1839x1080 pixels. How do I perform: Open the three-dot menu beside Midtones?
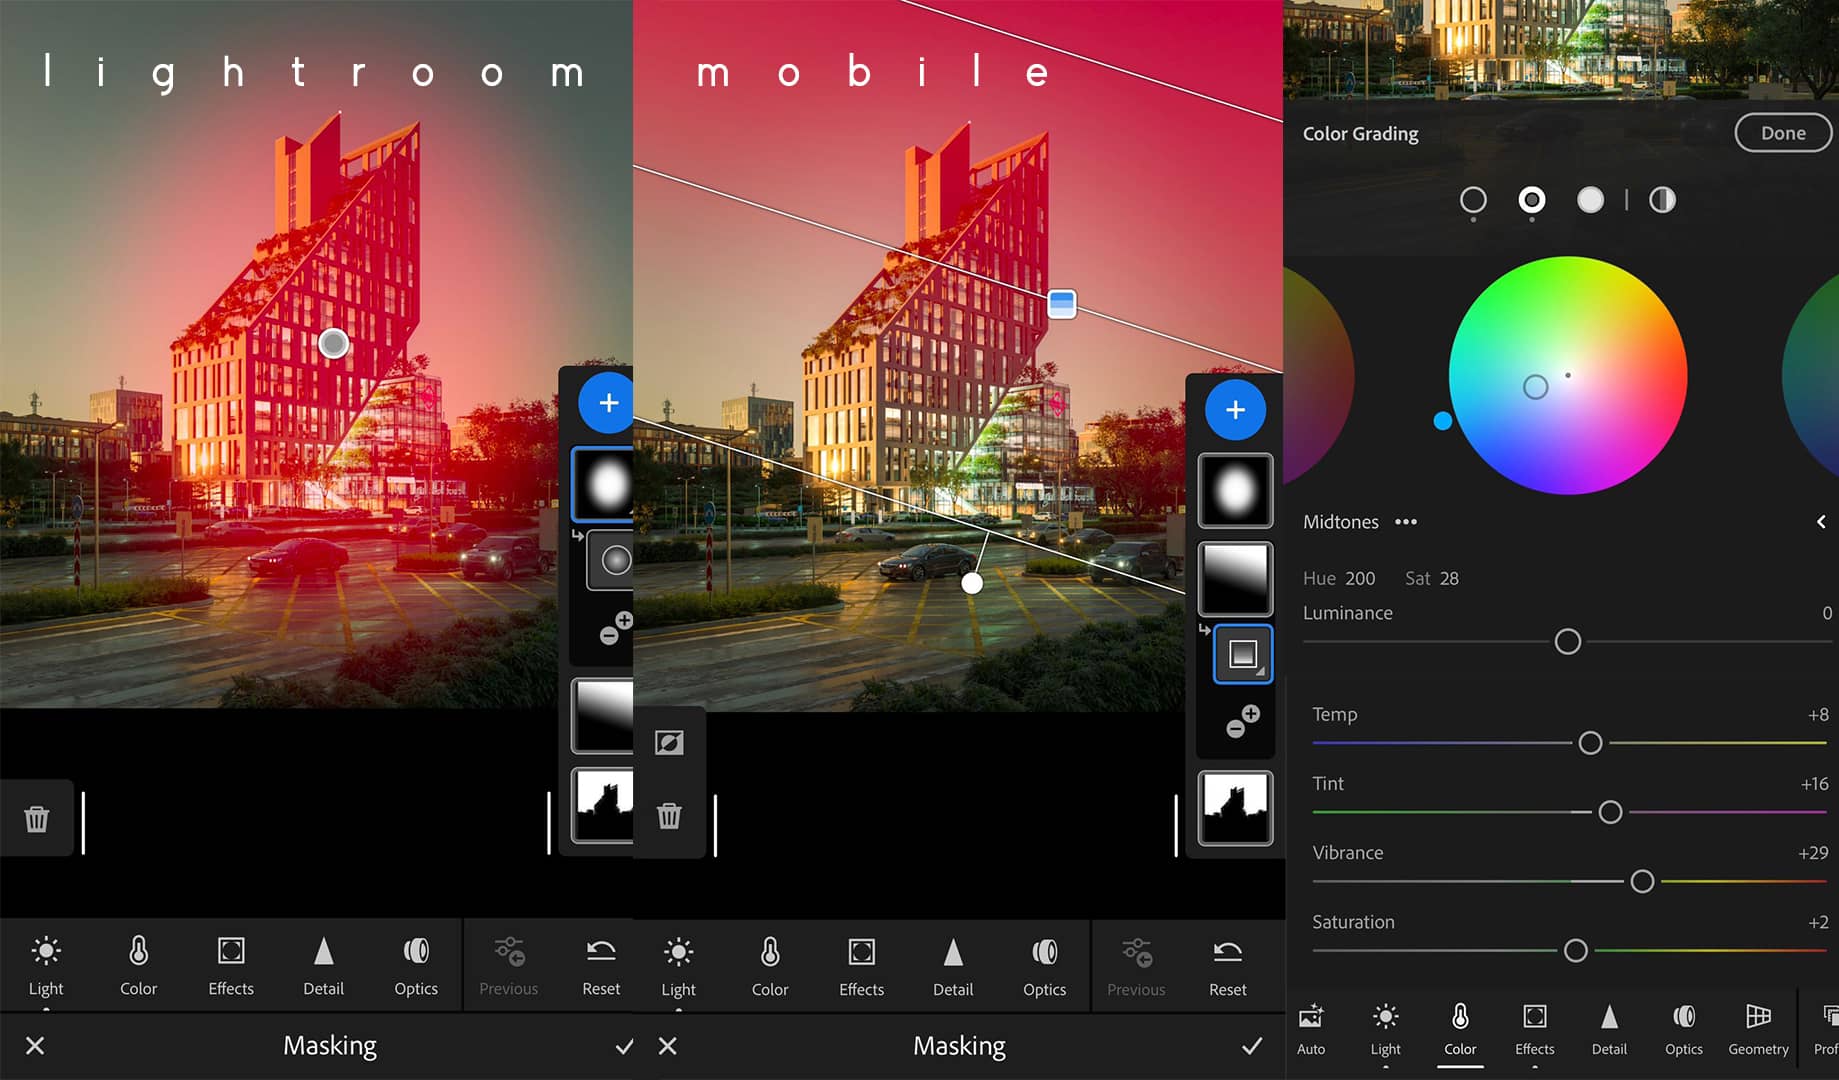[1406, 522]
